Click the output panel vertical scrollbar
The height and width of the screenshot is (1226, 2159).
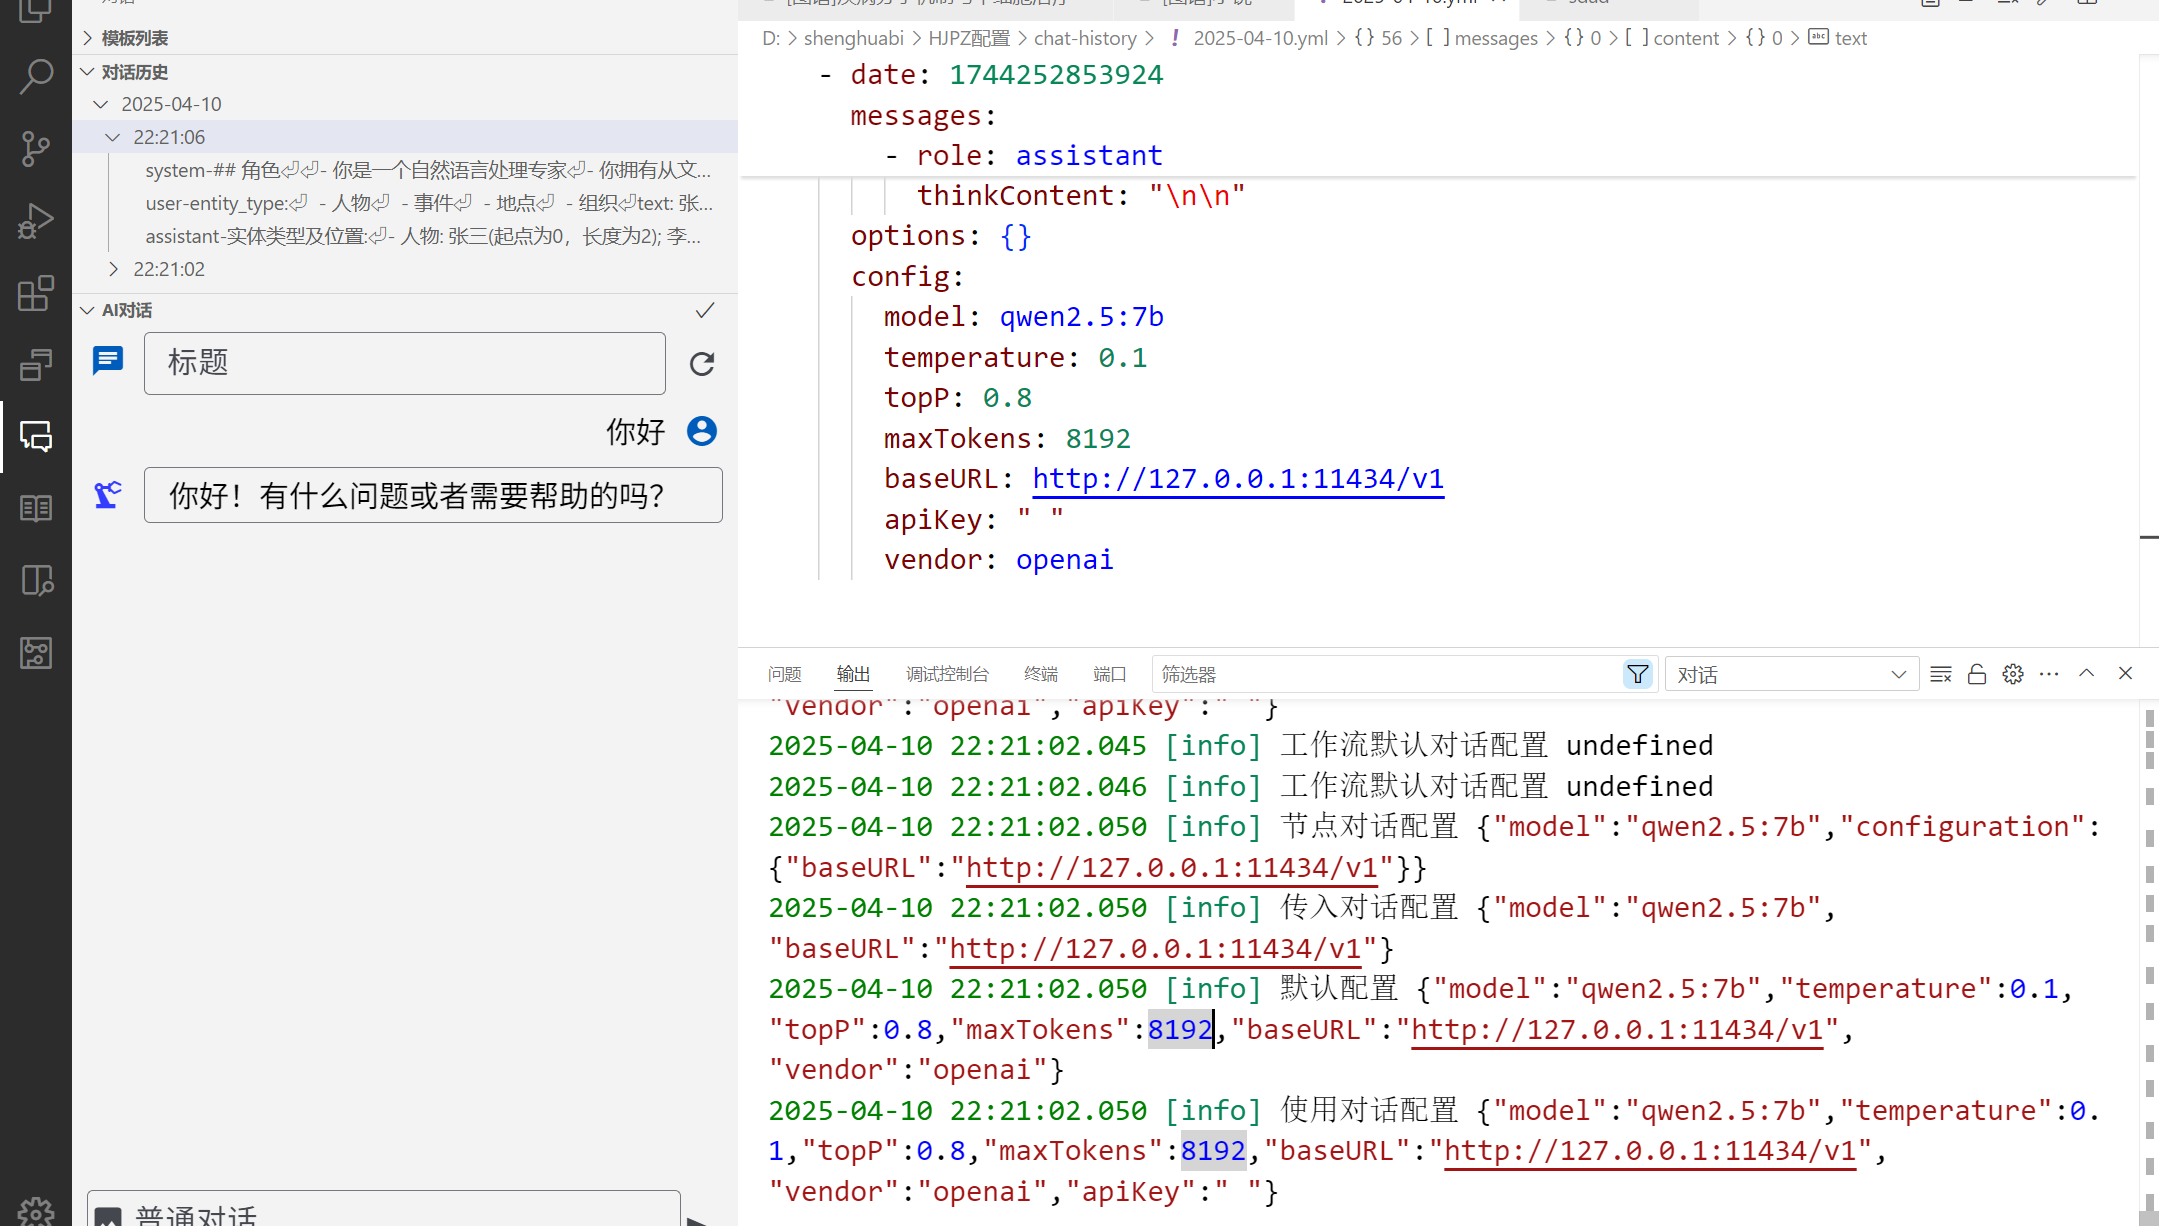pyautogui.click(x=2149, y=960)
